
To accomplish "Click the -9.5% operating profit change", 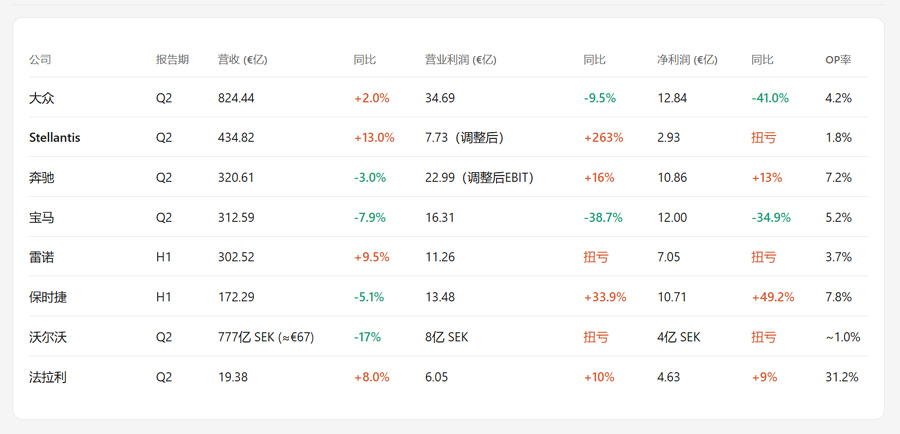I will click(600, 98).
